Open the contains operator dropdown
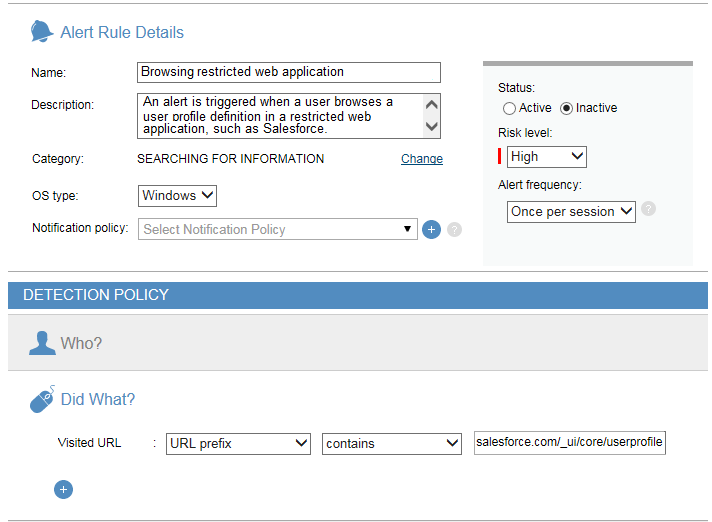Viewport: 712px width, 522px height. (x=391, y=443)
